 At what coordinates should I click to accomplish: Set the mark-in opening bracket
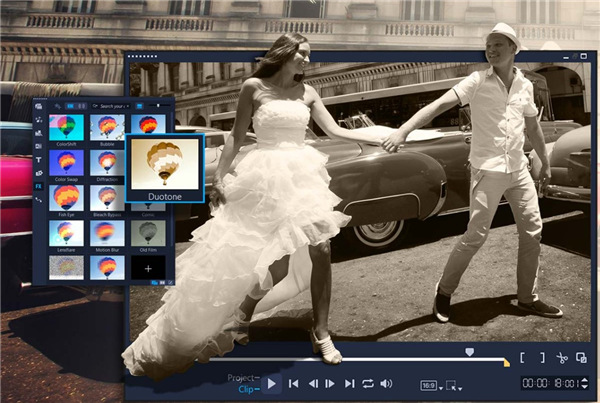[x=521, y=358]
